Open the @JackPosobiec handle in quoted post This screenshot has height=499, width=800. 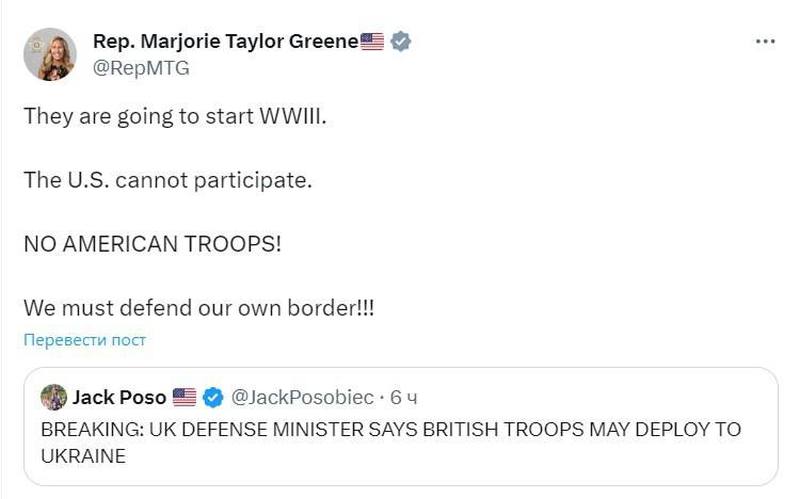point(302,397)
